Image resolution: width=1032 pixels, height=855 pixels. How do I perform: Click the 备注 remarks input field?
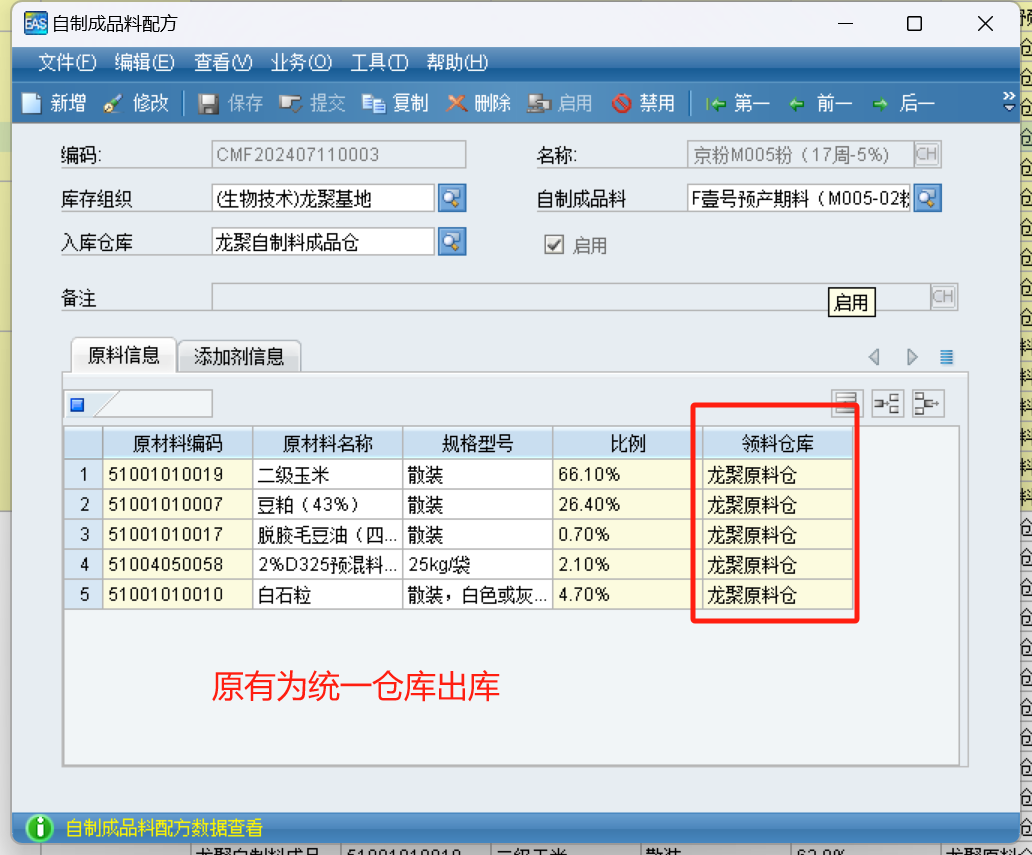tap(570, 297)
